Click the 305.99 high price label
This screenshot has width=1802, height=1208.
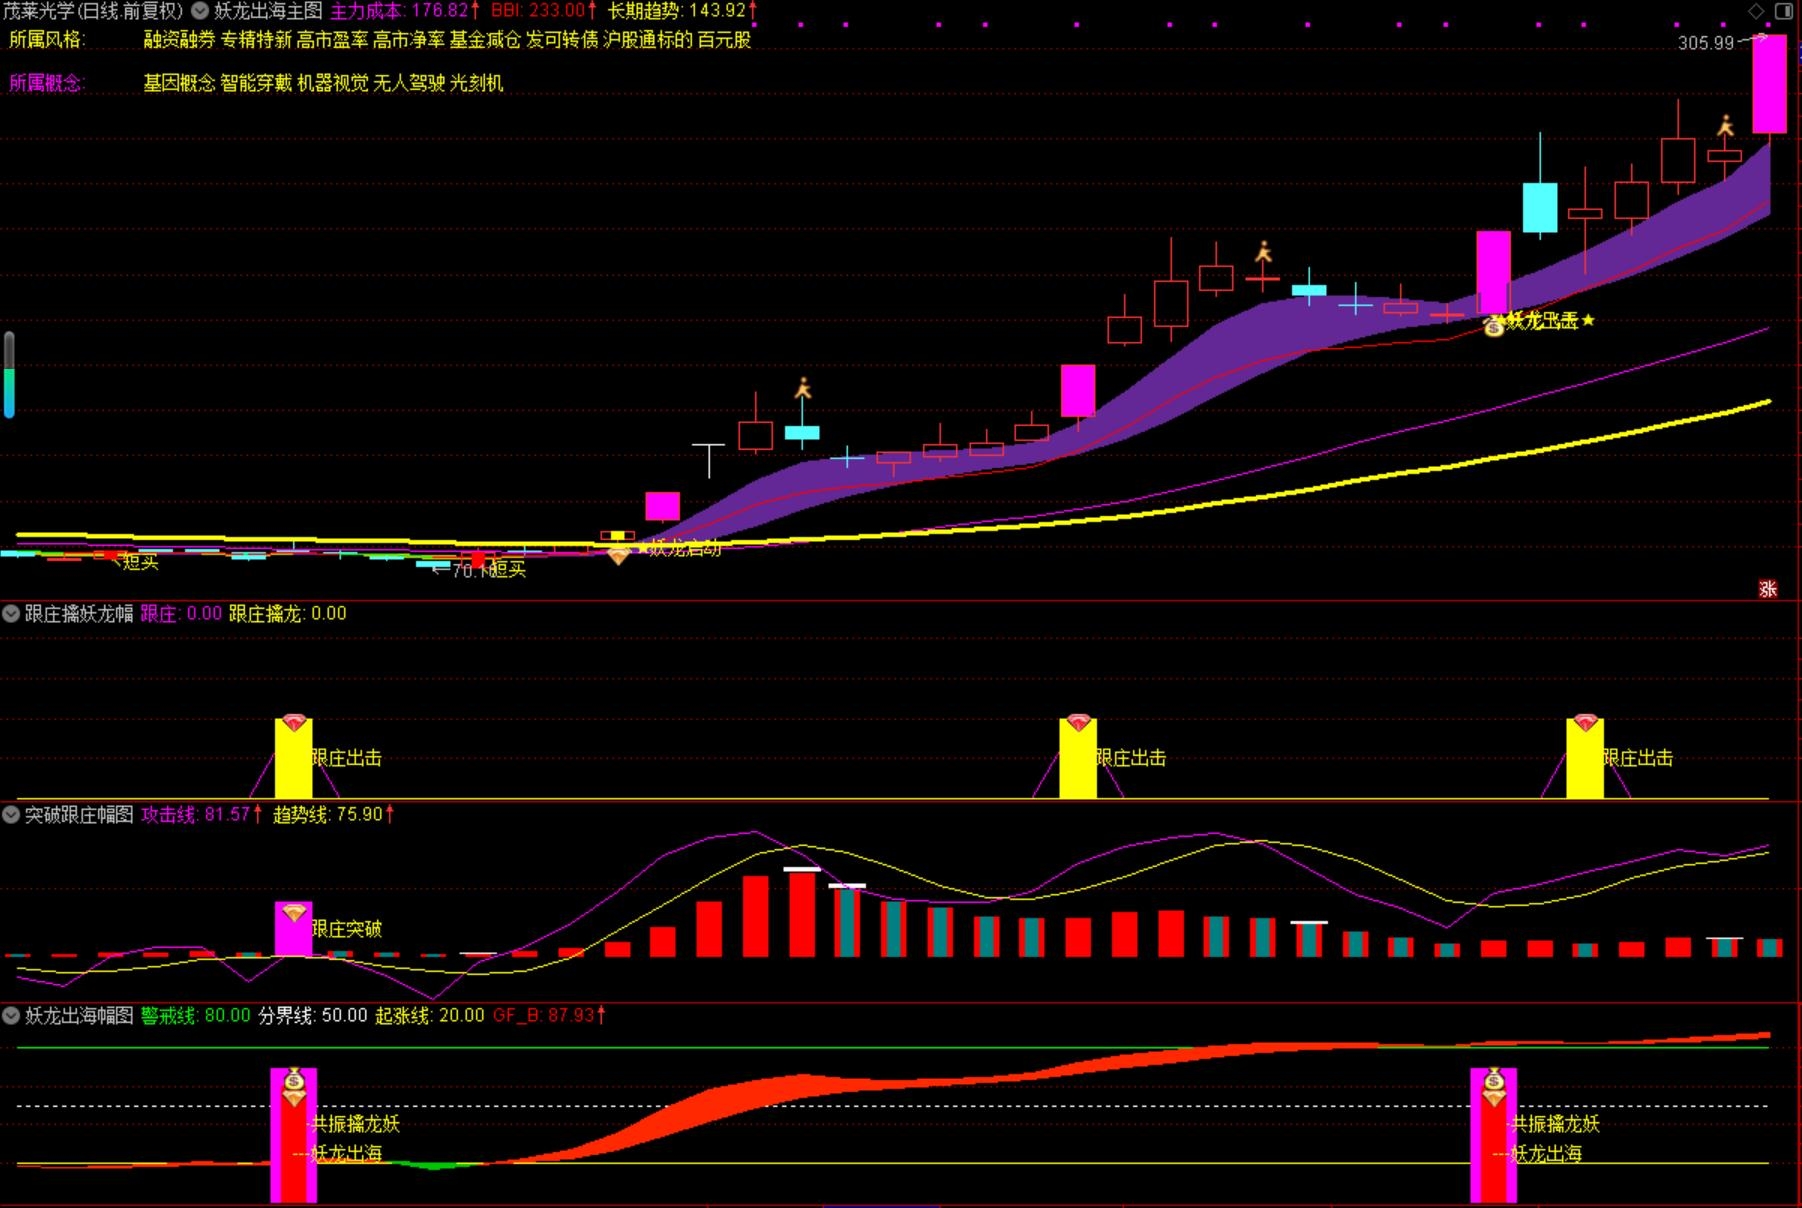[1706, 43]
